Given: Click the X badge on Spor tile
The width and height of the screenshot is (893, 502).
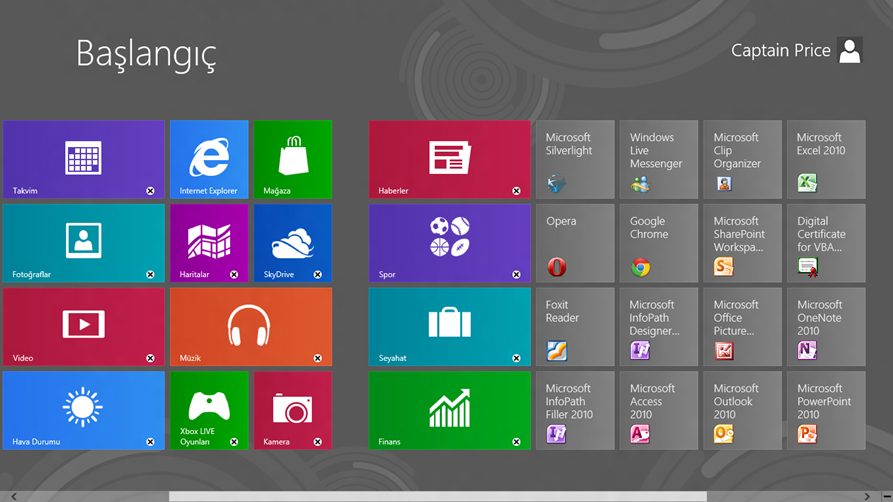Looking at the screenshot, I should [x=517, y=275].
